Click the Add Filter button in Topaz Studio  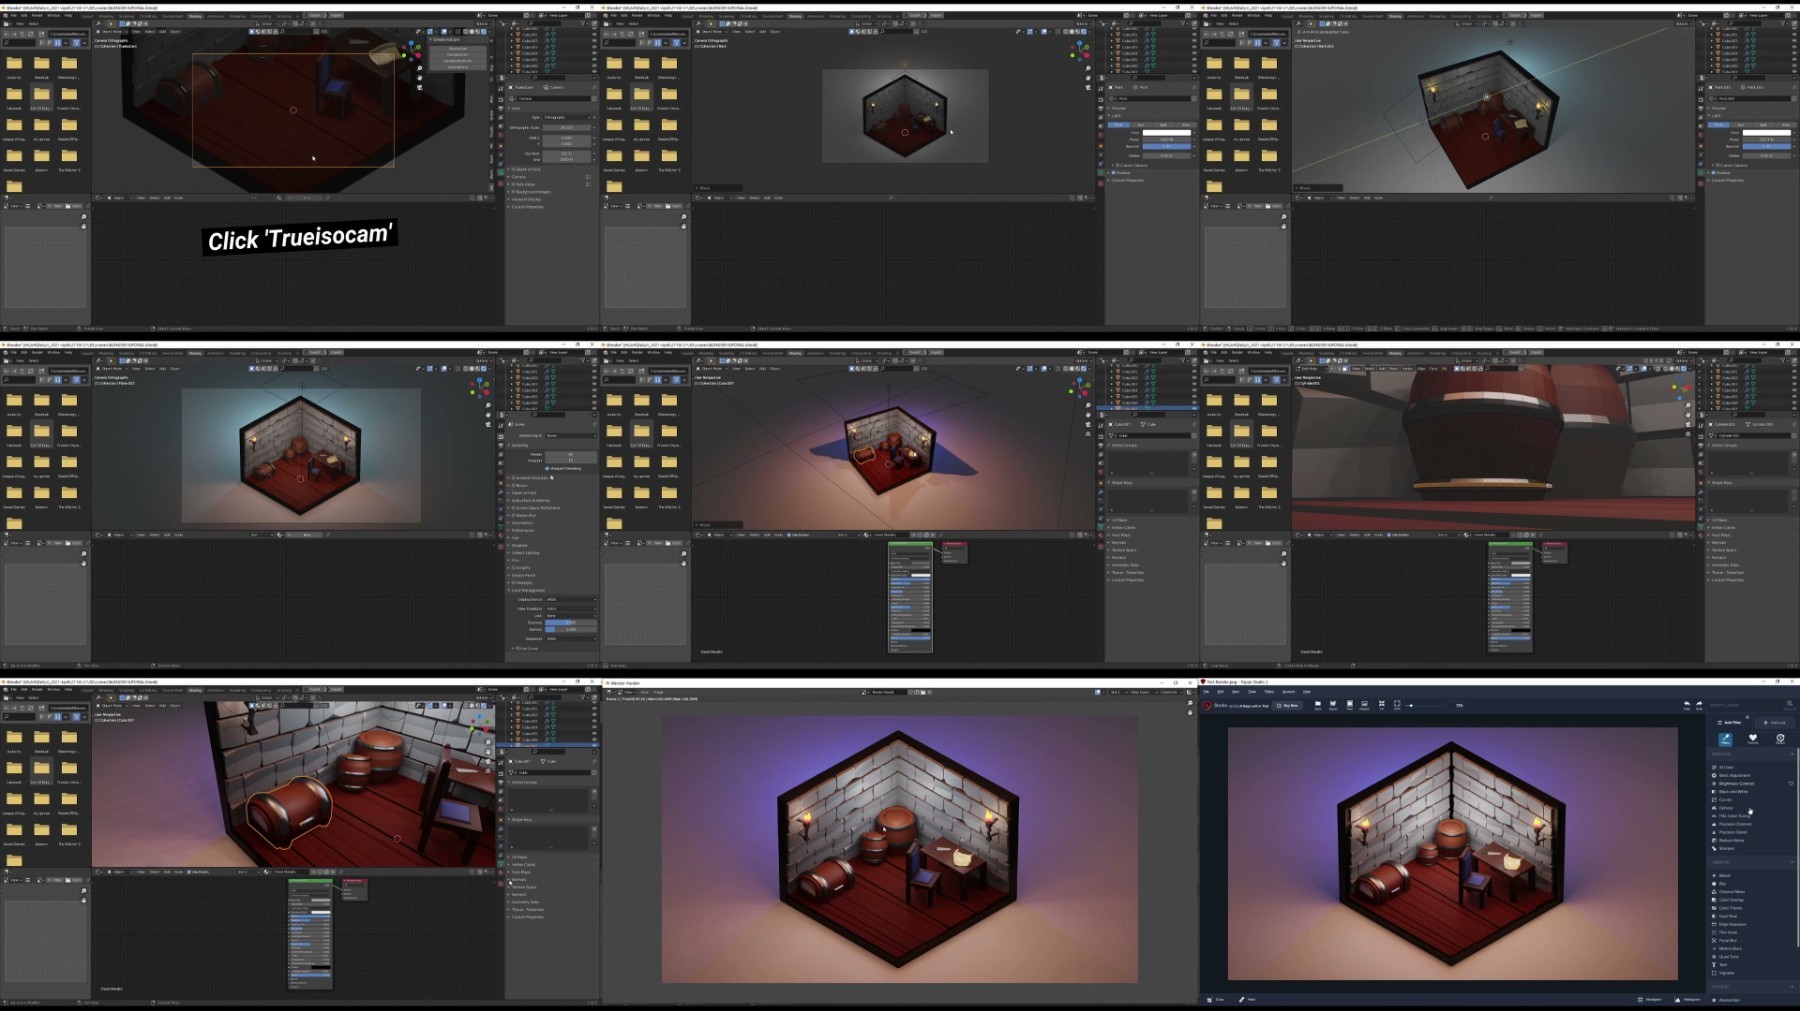1731,722
